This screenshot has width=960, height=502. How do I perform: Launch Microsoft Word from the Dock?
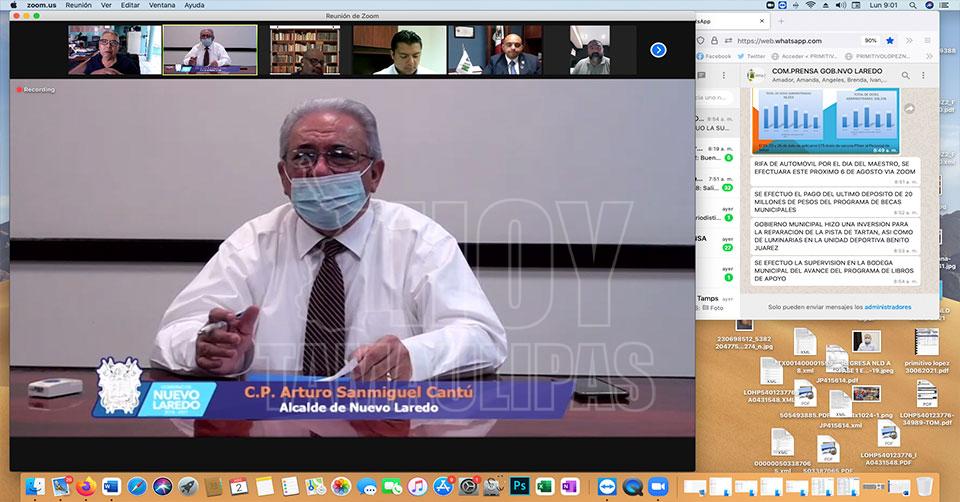(110, 486)
